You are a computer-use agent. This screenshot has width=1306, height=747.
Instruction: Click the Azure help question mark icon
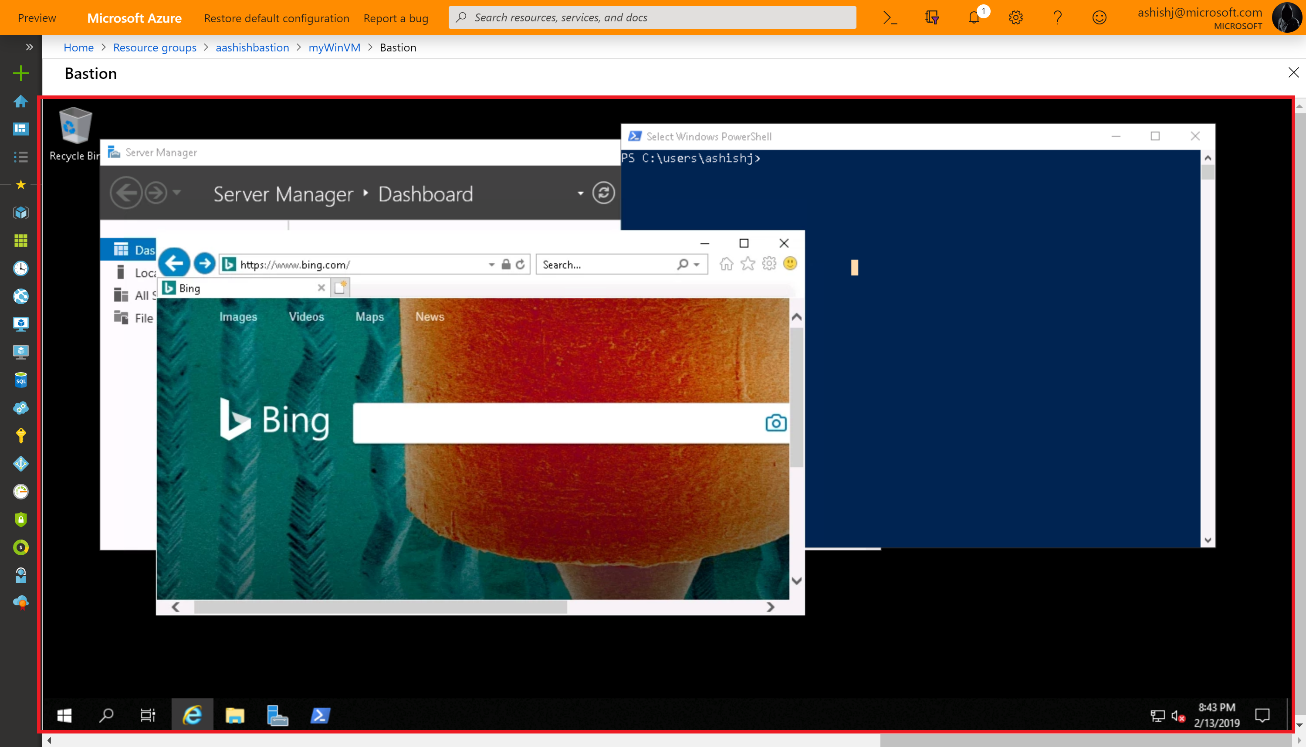pos(1058,18)
